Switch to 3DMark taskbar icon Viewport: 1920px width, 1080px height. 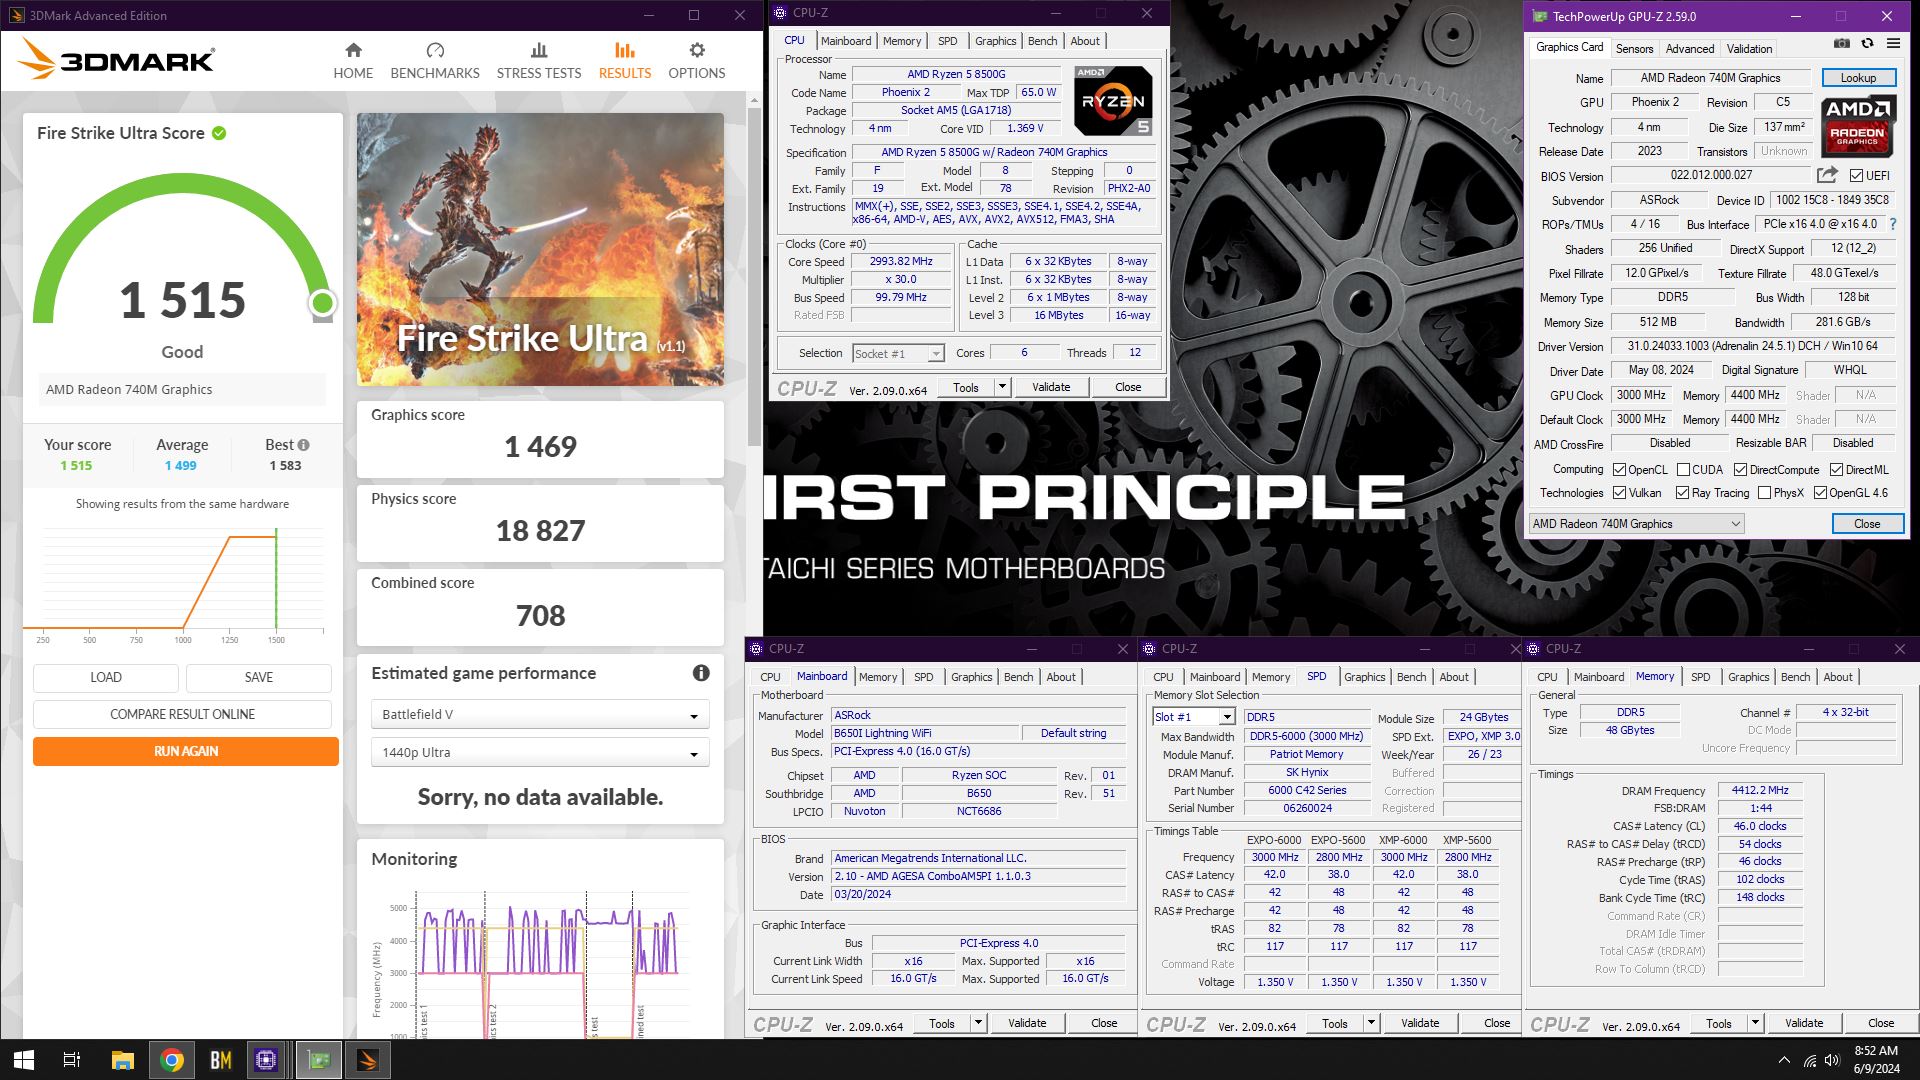point(367,1060)
